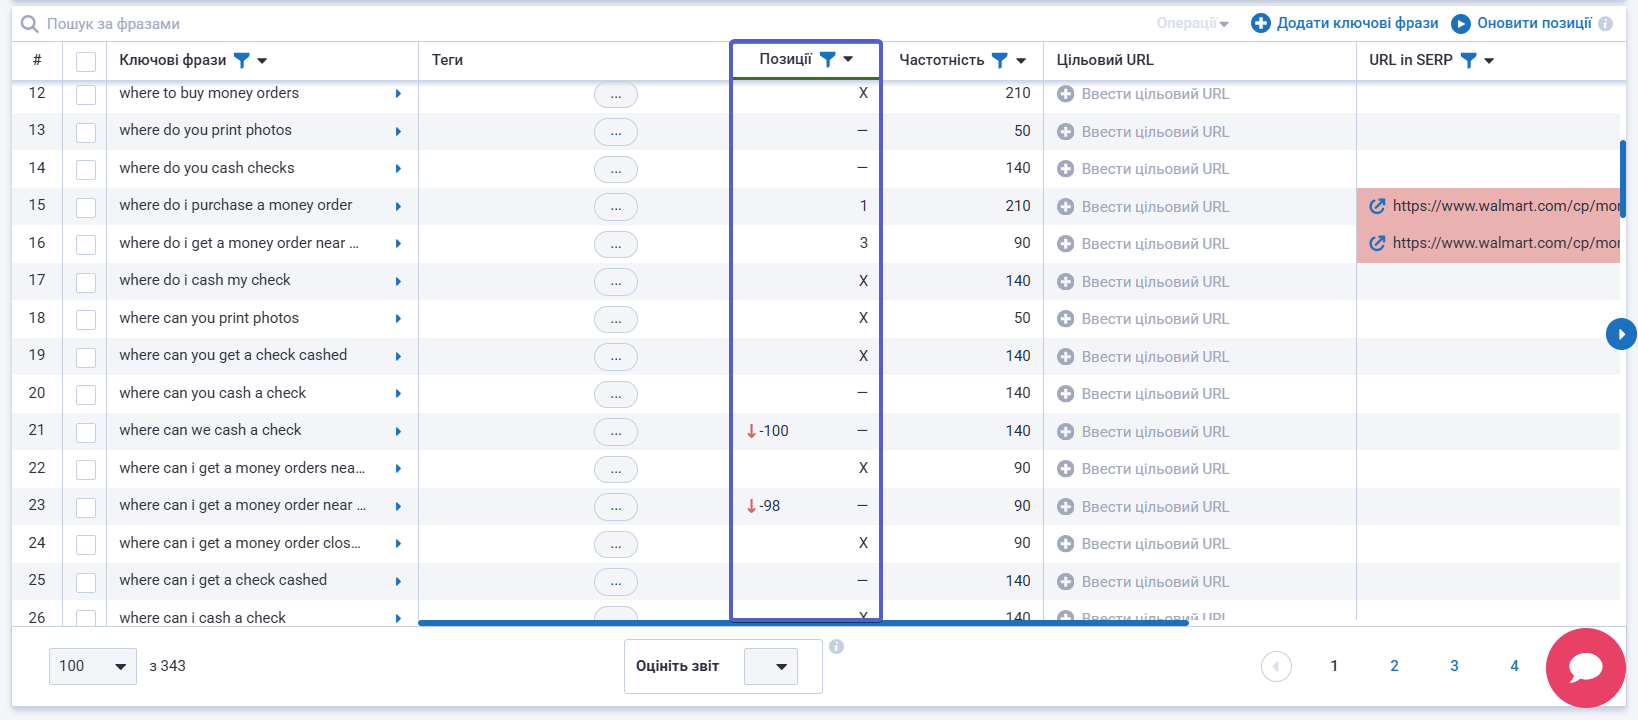This screenshot has width=1638, height=720.
Task: Select checkbox for 'where do i cash my check'
Action: 86,282
